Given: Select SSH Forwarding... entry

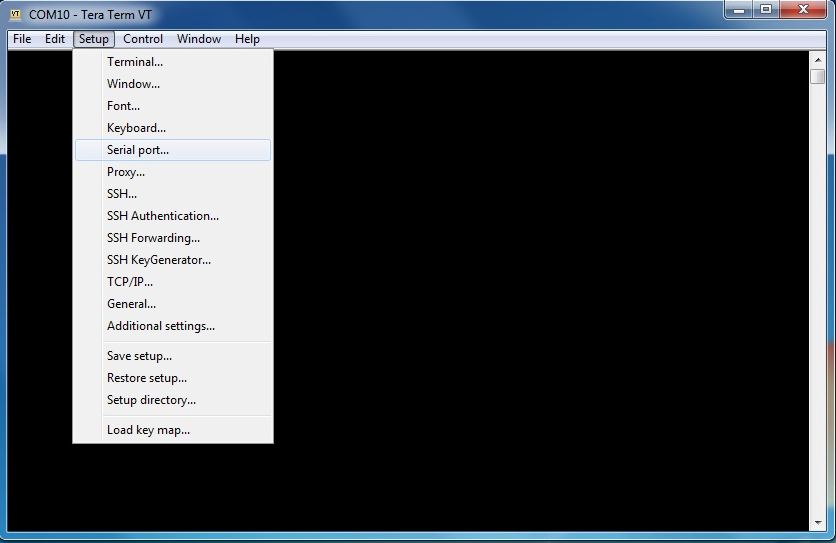Looking at the screenshot, I should pyautogui.click(x=173, y=238).
